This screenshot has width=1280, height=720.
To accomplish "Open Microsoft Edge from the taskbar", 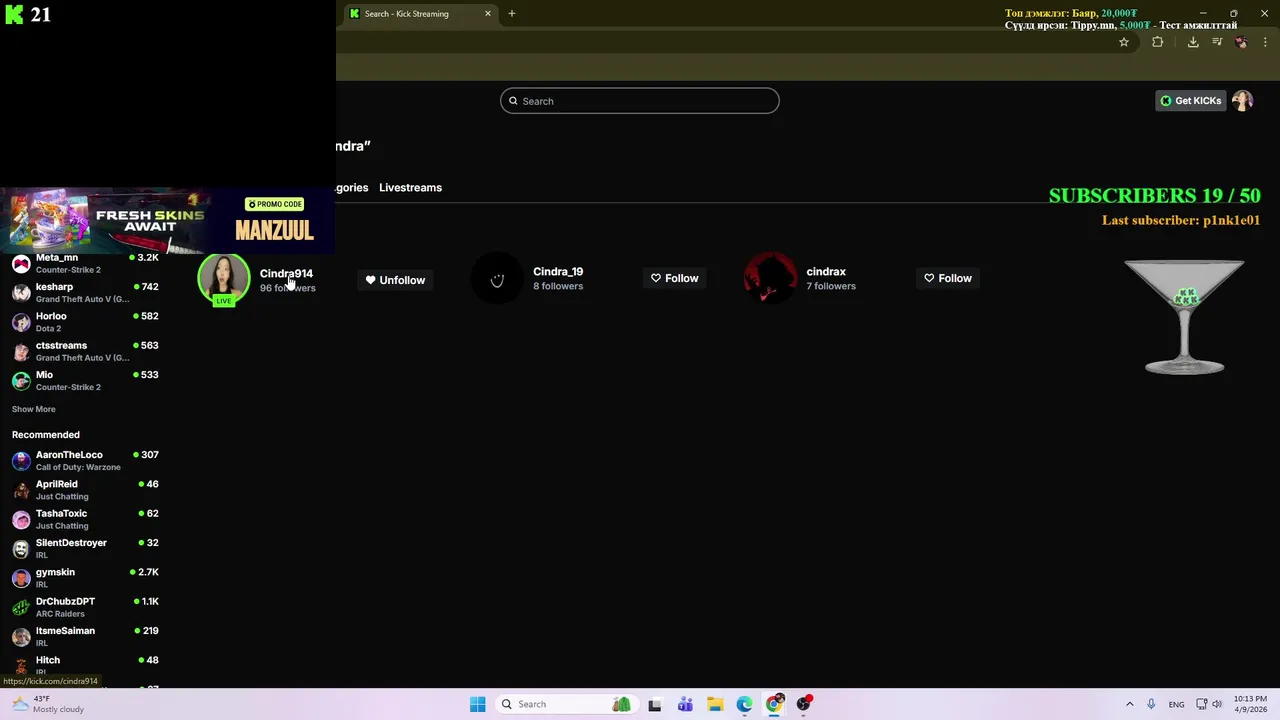I will 745,704.
